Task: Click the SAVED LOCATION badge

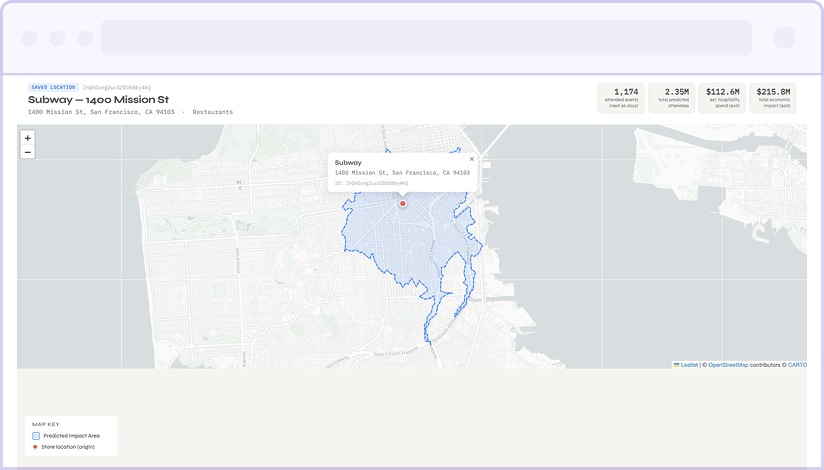Action: pos(54,87)
